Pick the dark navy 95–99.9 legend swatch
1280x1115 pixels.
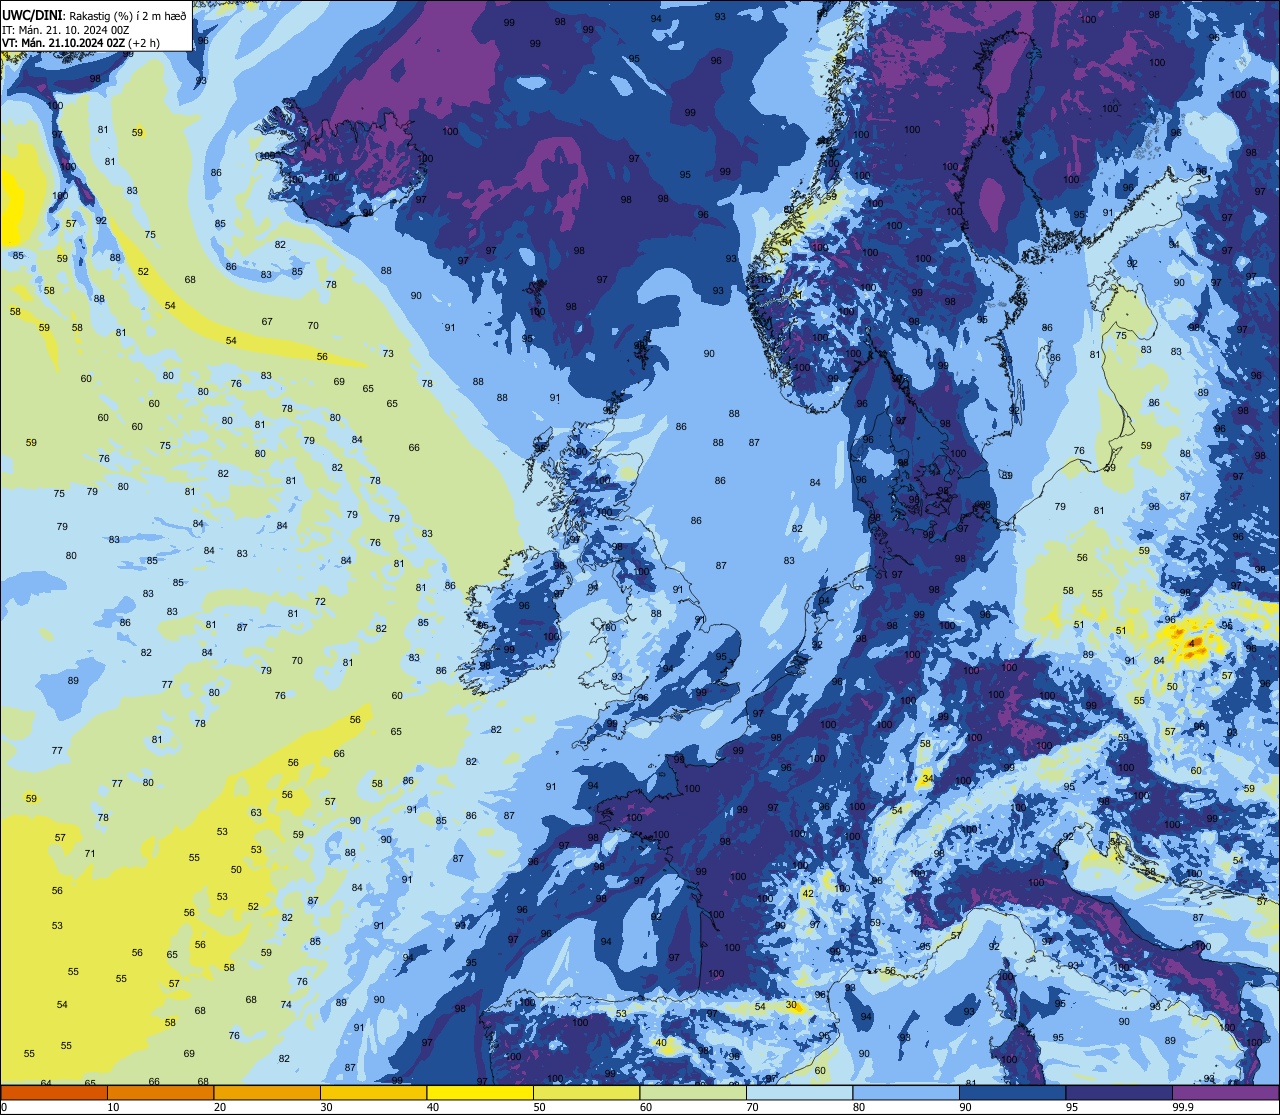[x=1119, y=1092]
